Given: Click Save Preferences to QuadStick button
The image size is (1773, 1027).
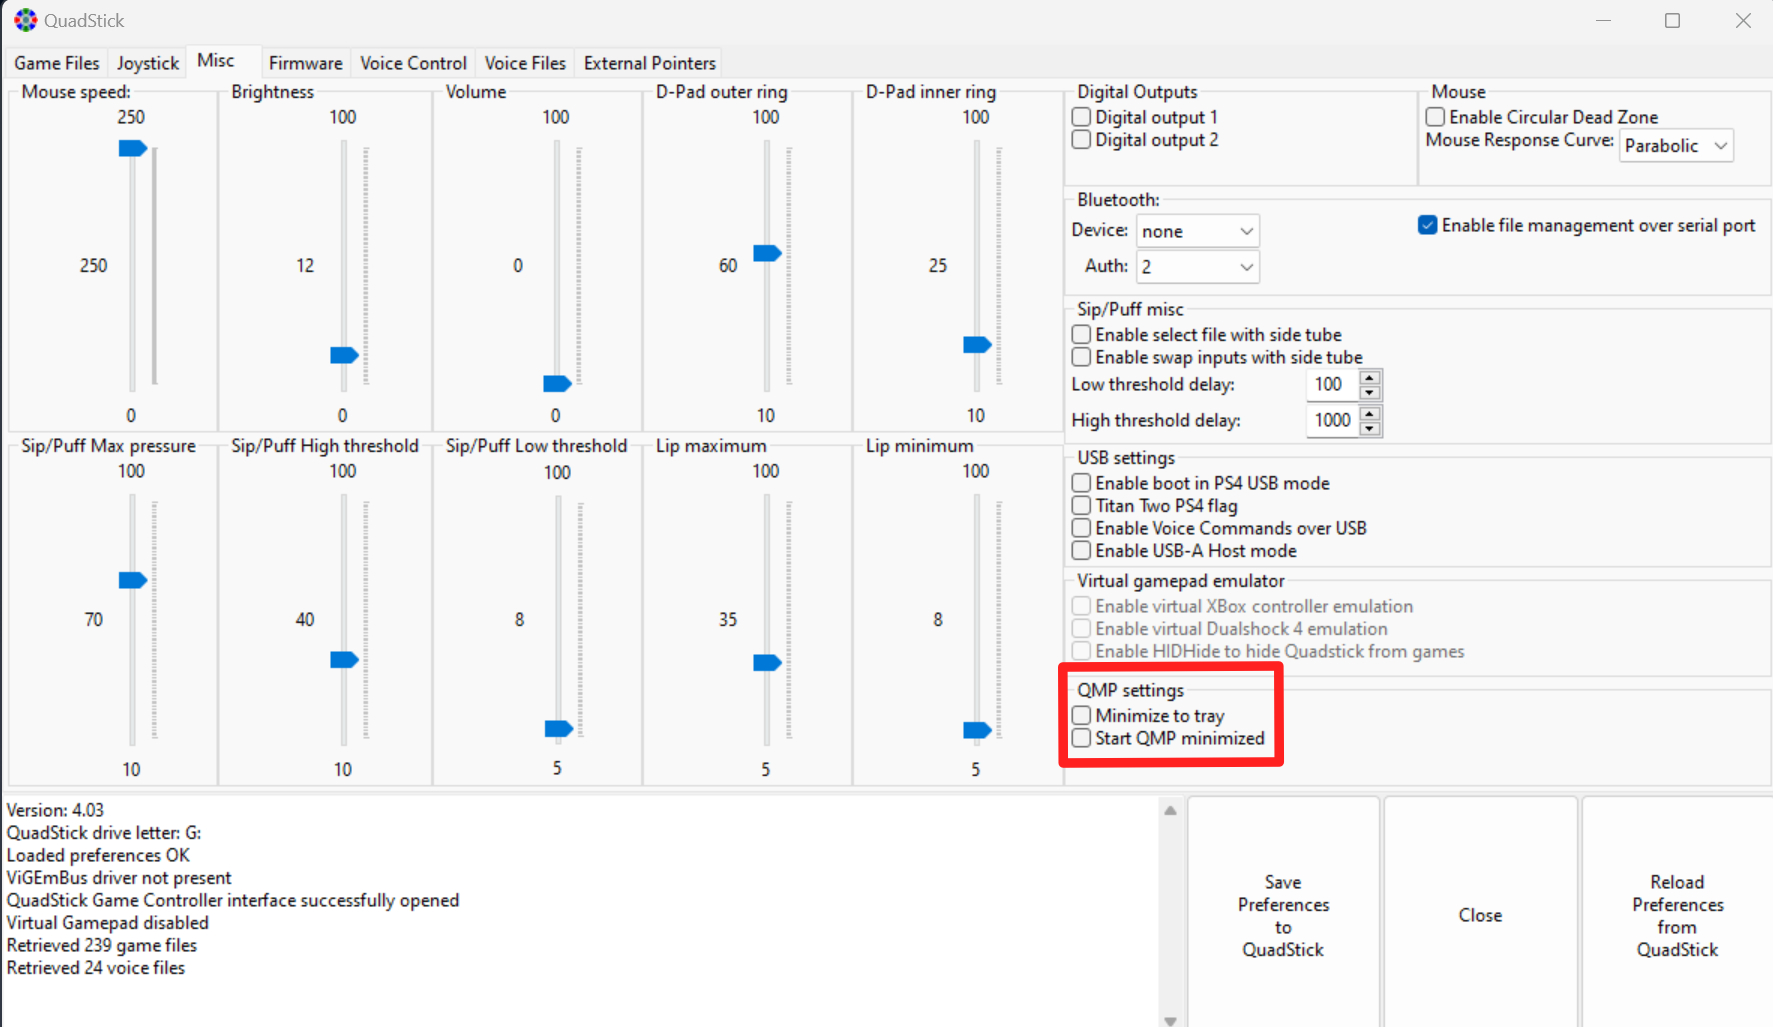Looking at the screenshot, I should (1283, 915).
